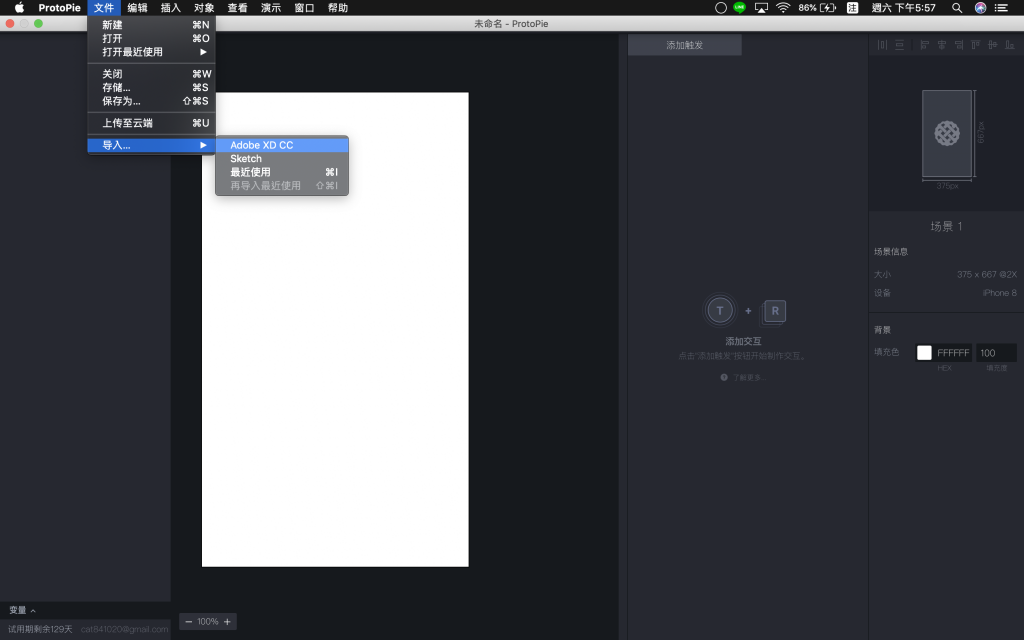Click the circle status icon in menu bar

tap(720, 8)
